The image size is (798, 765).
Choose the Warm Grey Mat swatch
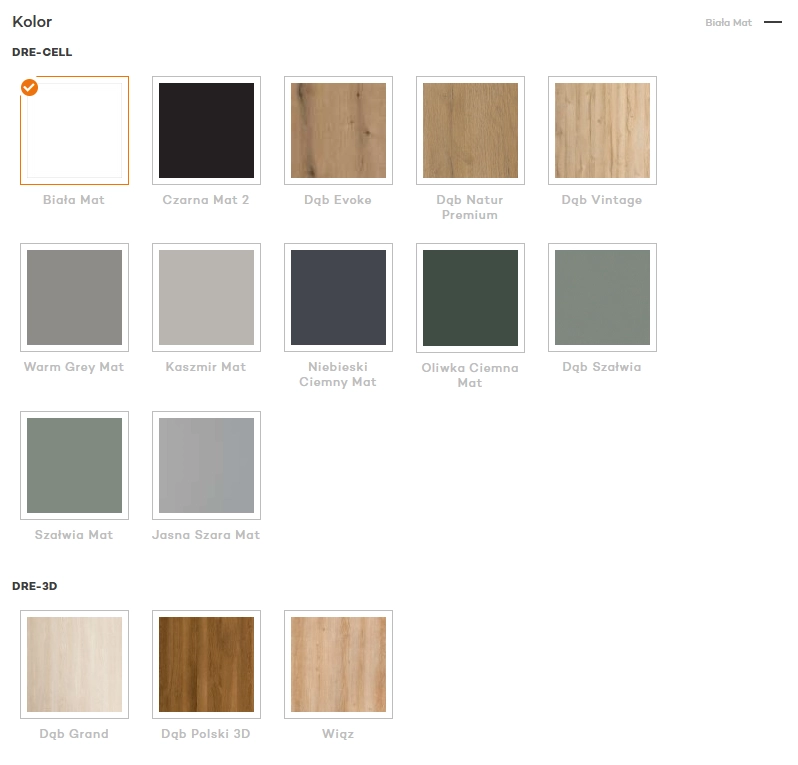click(74, 297)
